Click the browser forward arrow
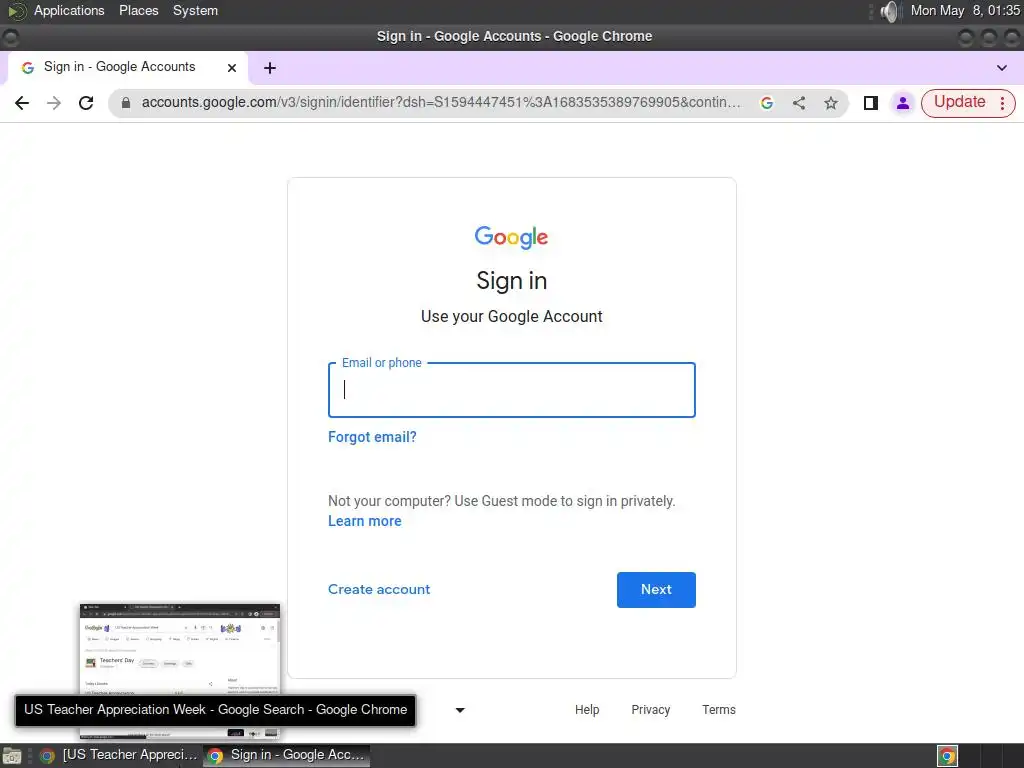Screen dimensions: 1024x768 click(x=54, y=103)
